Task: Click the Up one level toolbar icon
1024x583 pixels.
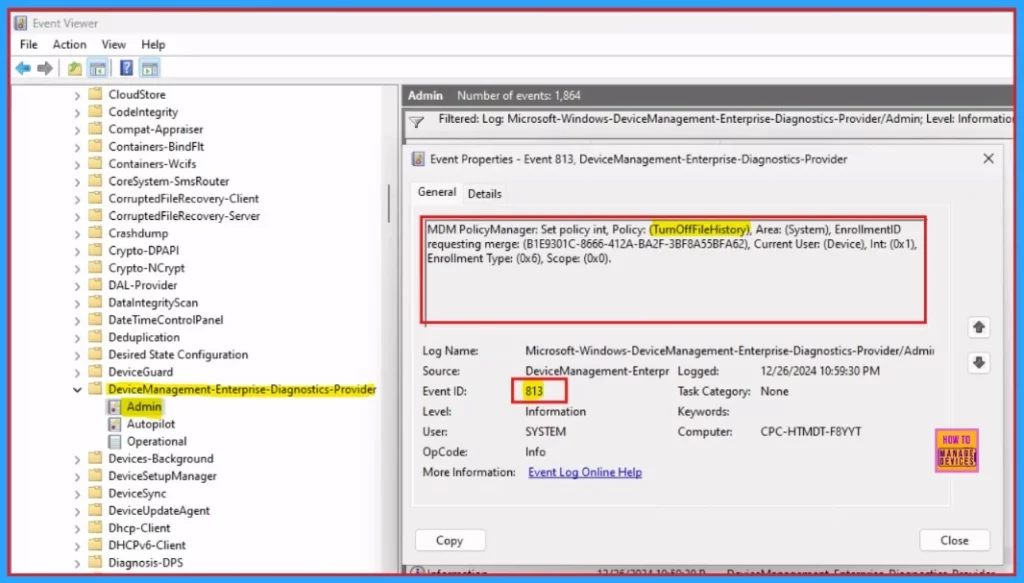Action: pyautogui.click(x=75, y=68)
